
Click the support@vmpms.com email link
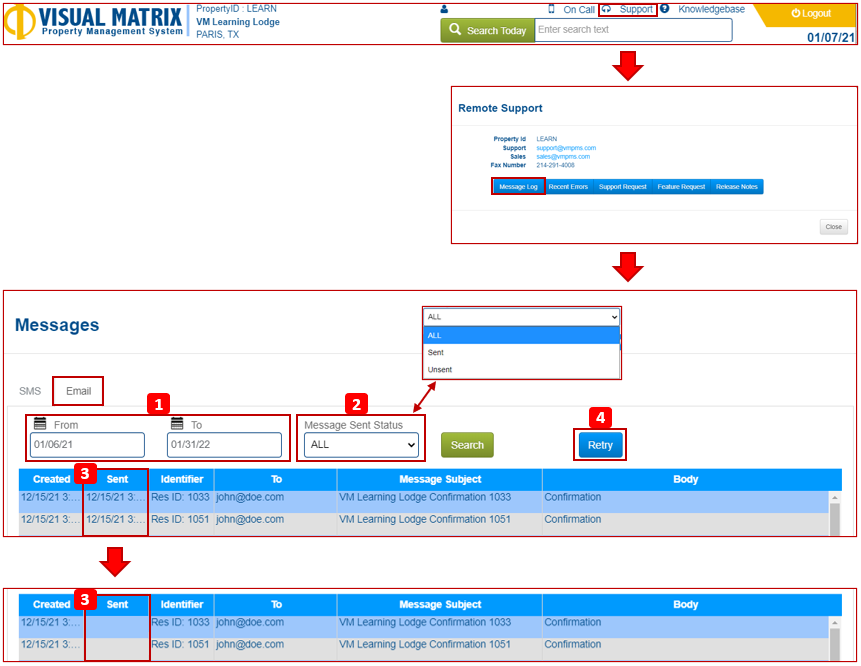(565, 148)
